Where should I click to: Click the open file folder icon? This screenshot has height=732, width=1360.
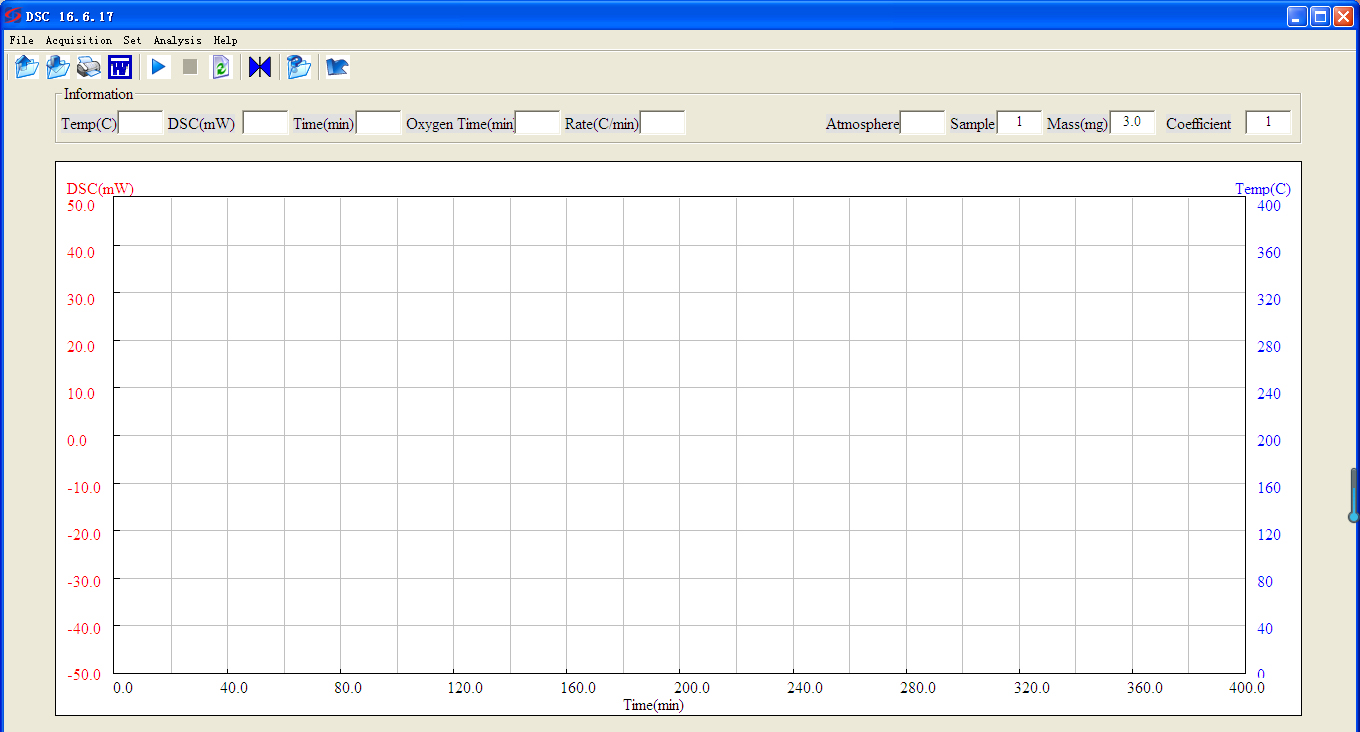[27, 67]
